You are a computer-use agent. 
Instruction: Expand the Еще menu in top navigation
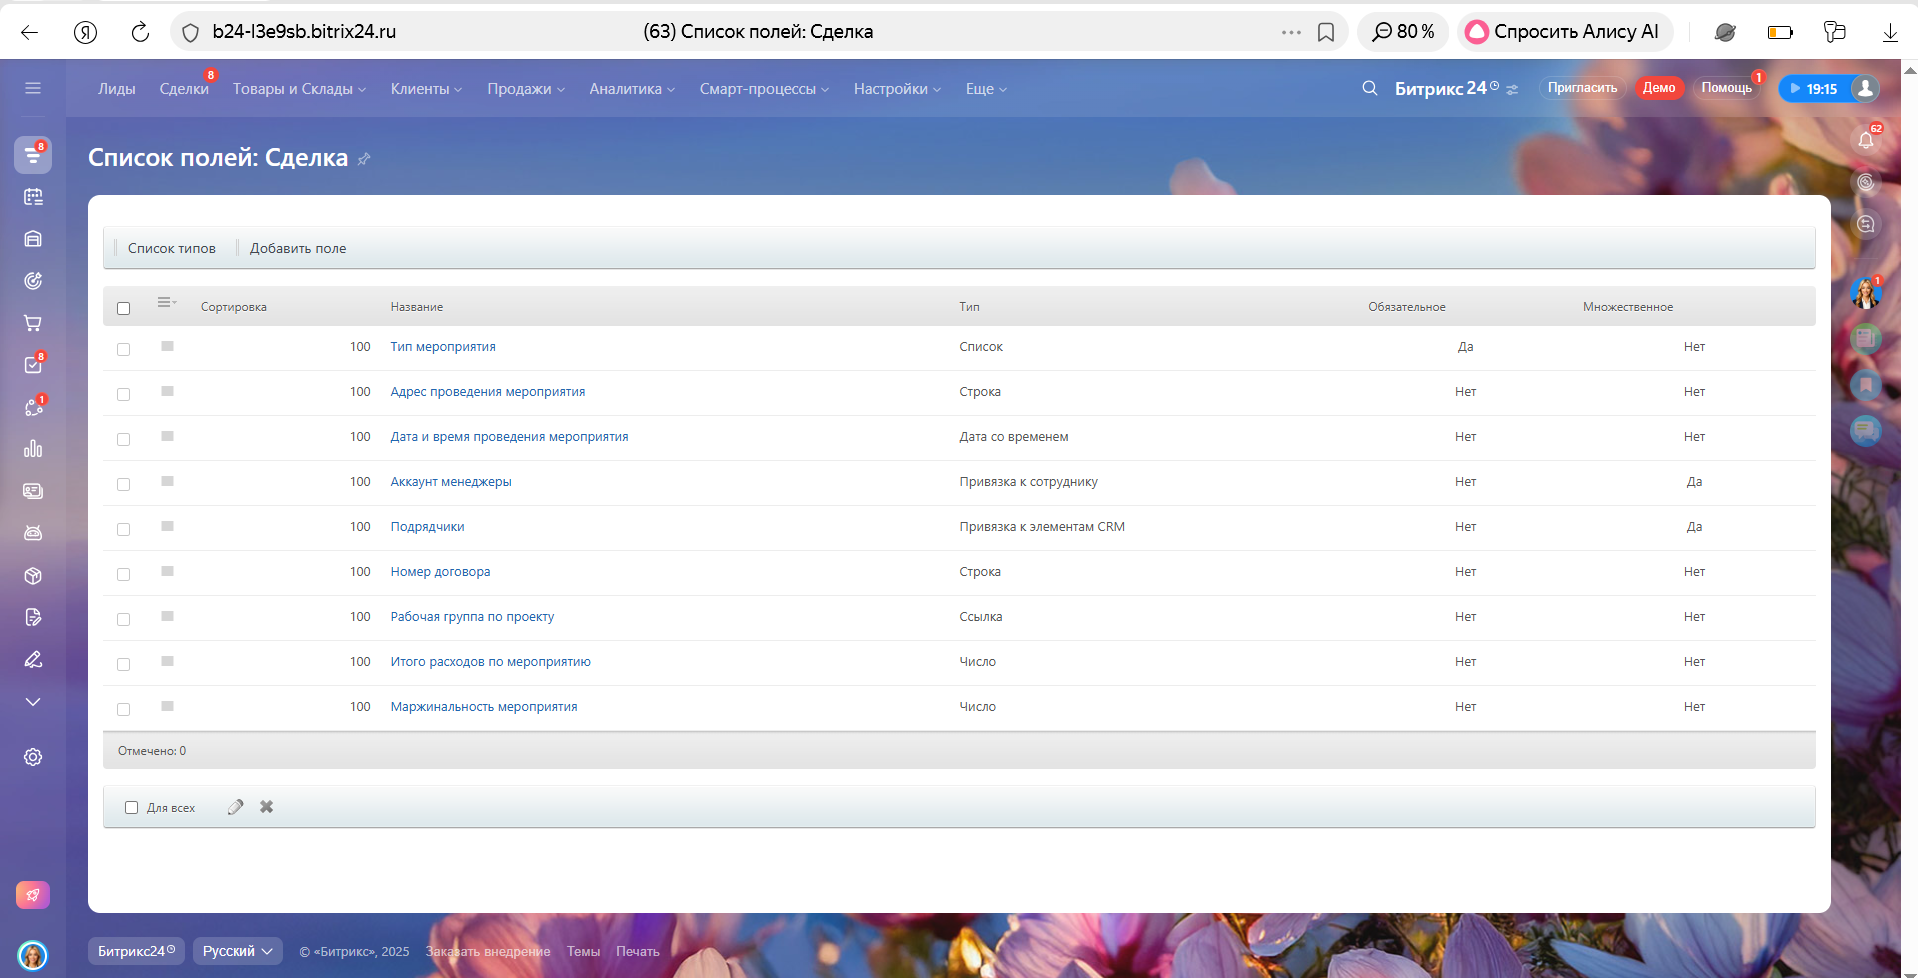pos(986,89)
